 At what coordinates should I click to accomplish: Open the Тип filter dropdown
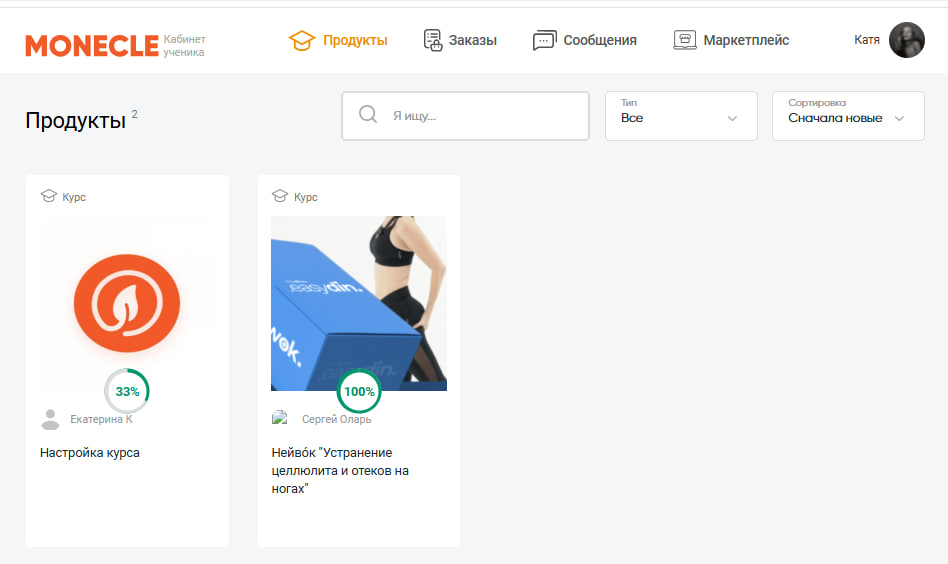coord(681,117)
